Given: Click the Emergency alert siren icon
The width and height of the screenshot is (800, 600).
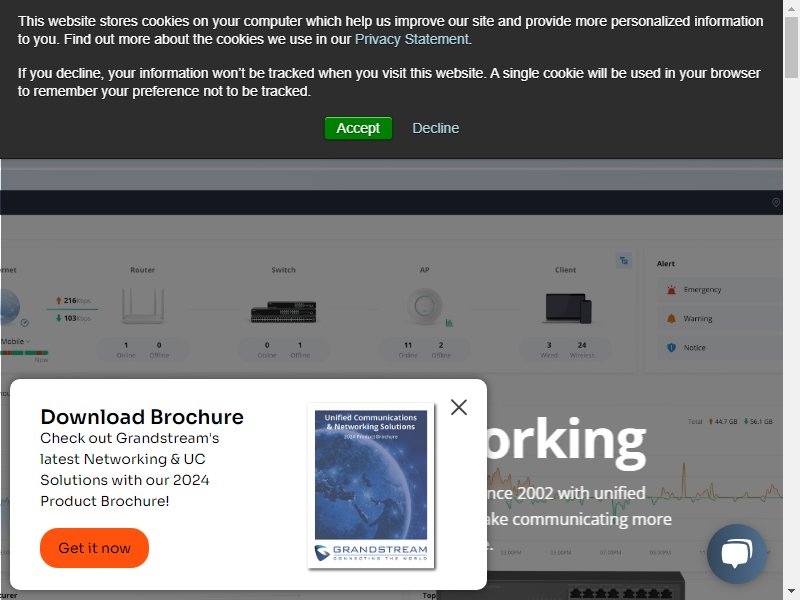Looking at the screenshot, I should pos(671,290).
